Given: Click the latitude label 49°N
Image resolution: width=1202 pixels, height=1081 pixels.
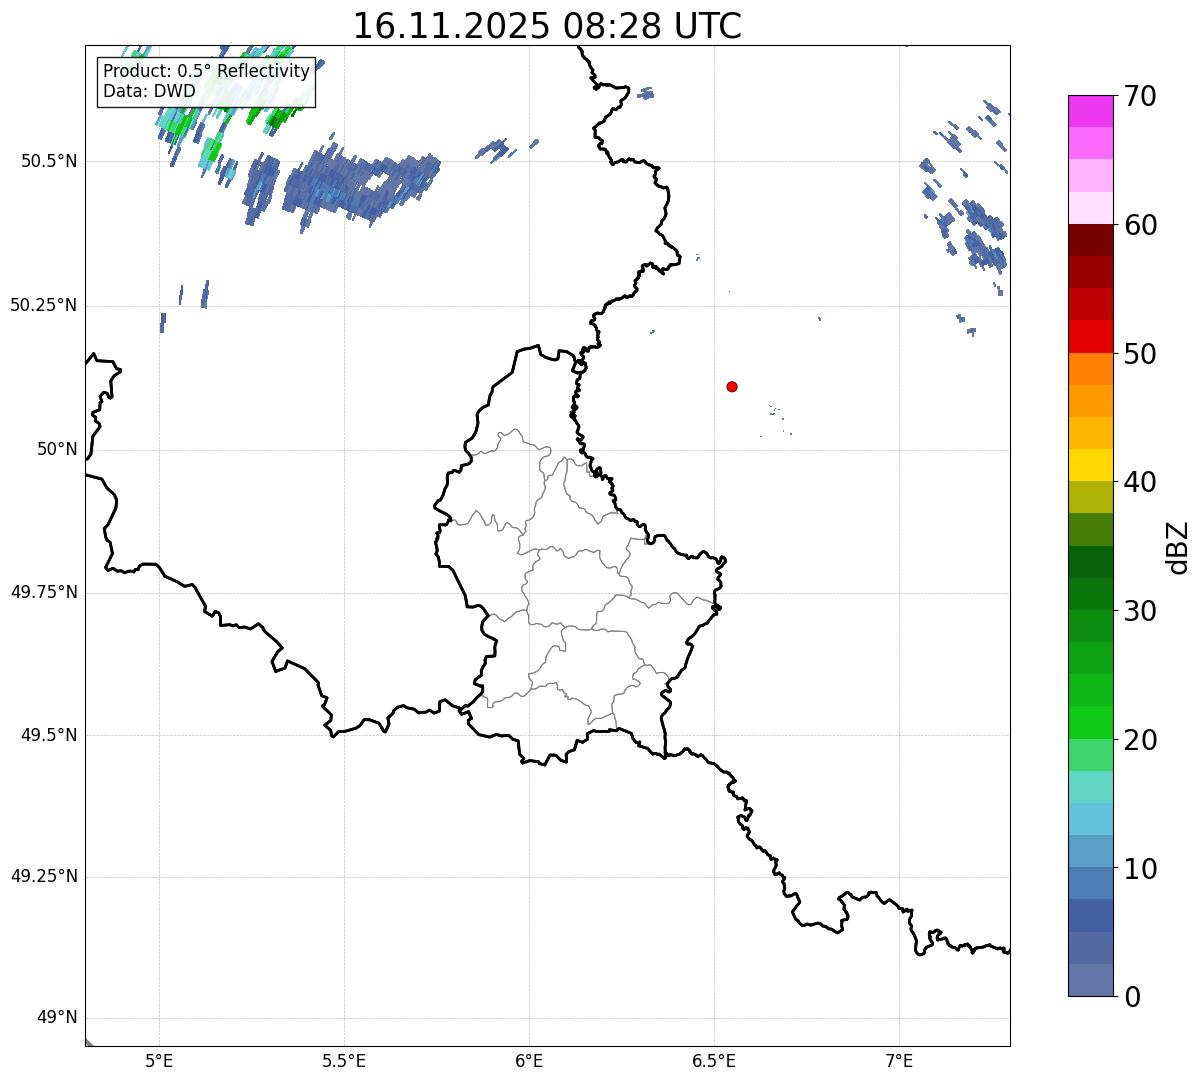Looking at the screenshot, I should [56, 1017].
